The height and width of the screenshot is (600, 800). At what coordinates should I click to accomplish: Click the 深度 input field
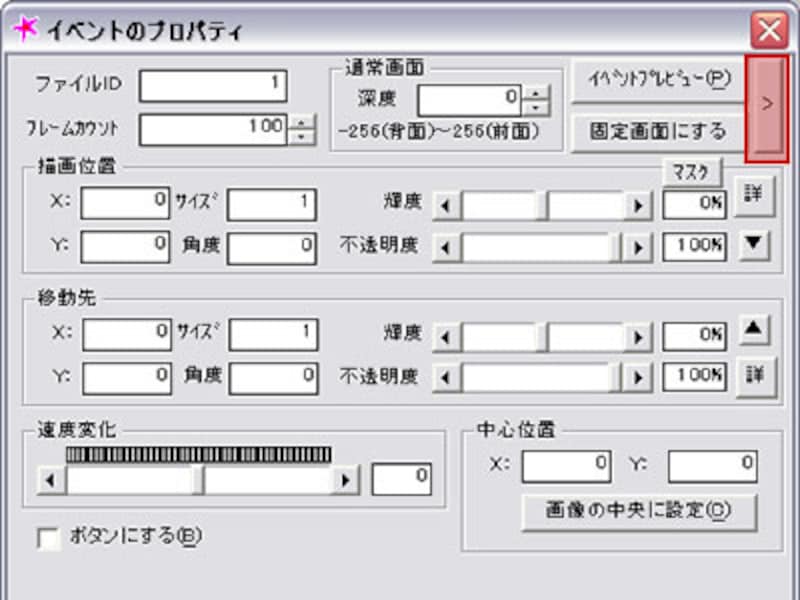pos(469,100)
